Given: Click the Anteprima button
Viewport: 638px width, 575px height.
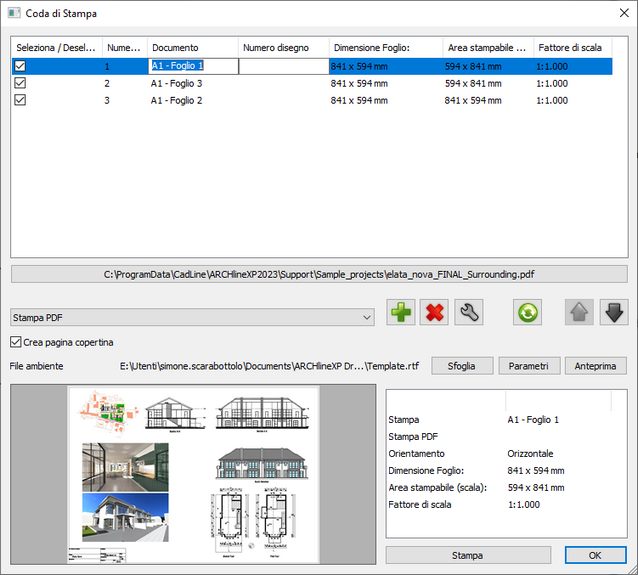Looking at the screenshot, I should click(x=596, y=366).
